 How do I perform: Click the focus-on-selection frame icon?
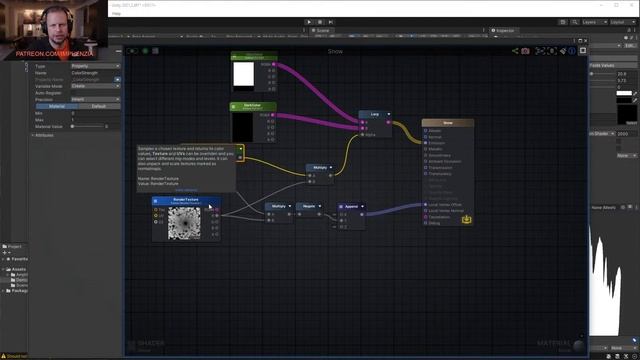point(540,51)
